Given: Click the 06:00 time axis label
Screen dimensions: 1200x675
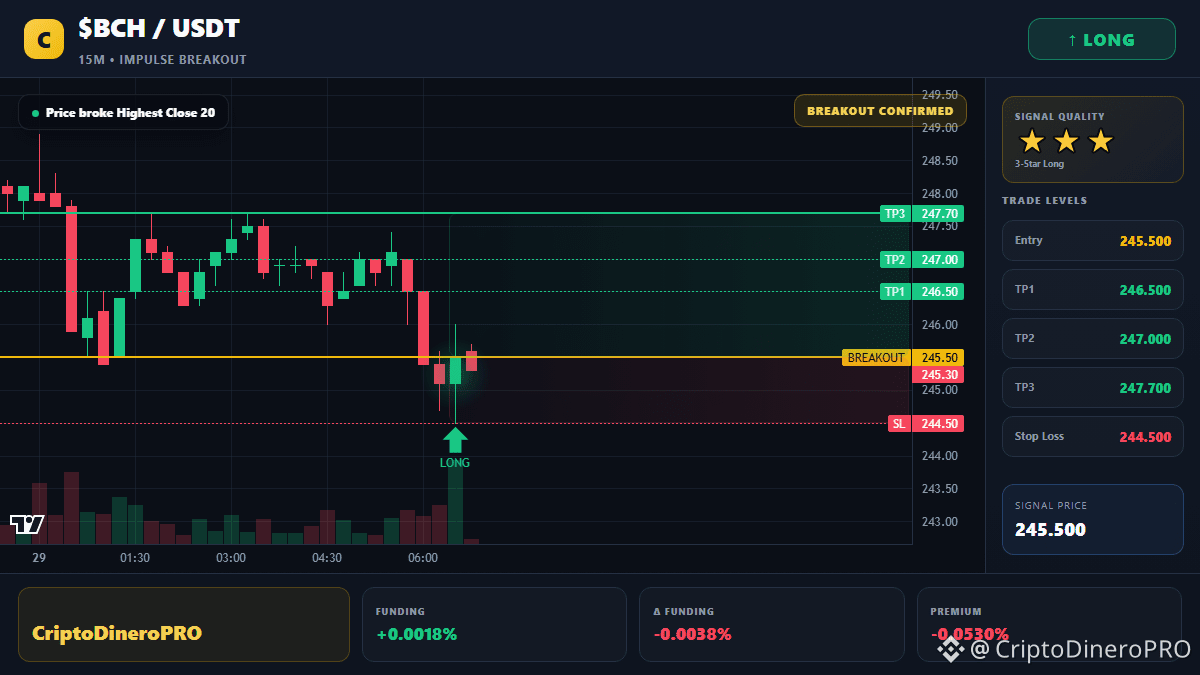Looking at the screenshot, I should pyautogui.click(x=423, y=558).
